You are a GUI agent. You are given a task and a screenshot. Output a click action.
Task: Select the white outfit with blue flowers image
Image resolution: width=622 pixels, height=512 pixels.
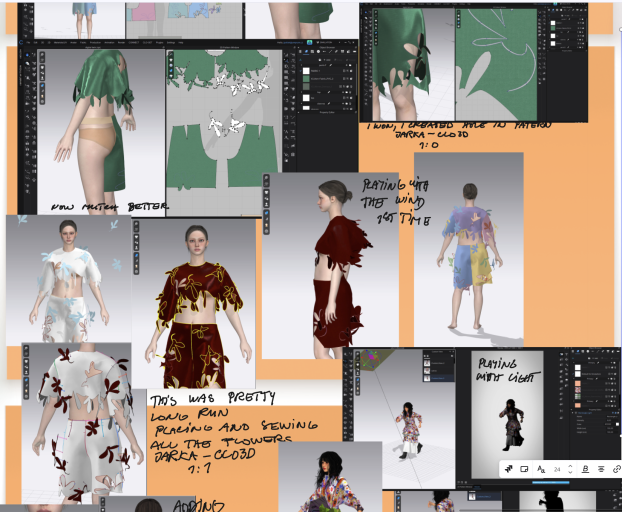point(67,278)
